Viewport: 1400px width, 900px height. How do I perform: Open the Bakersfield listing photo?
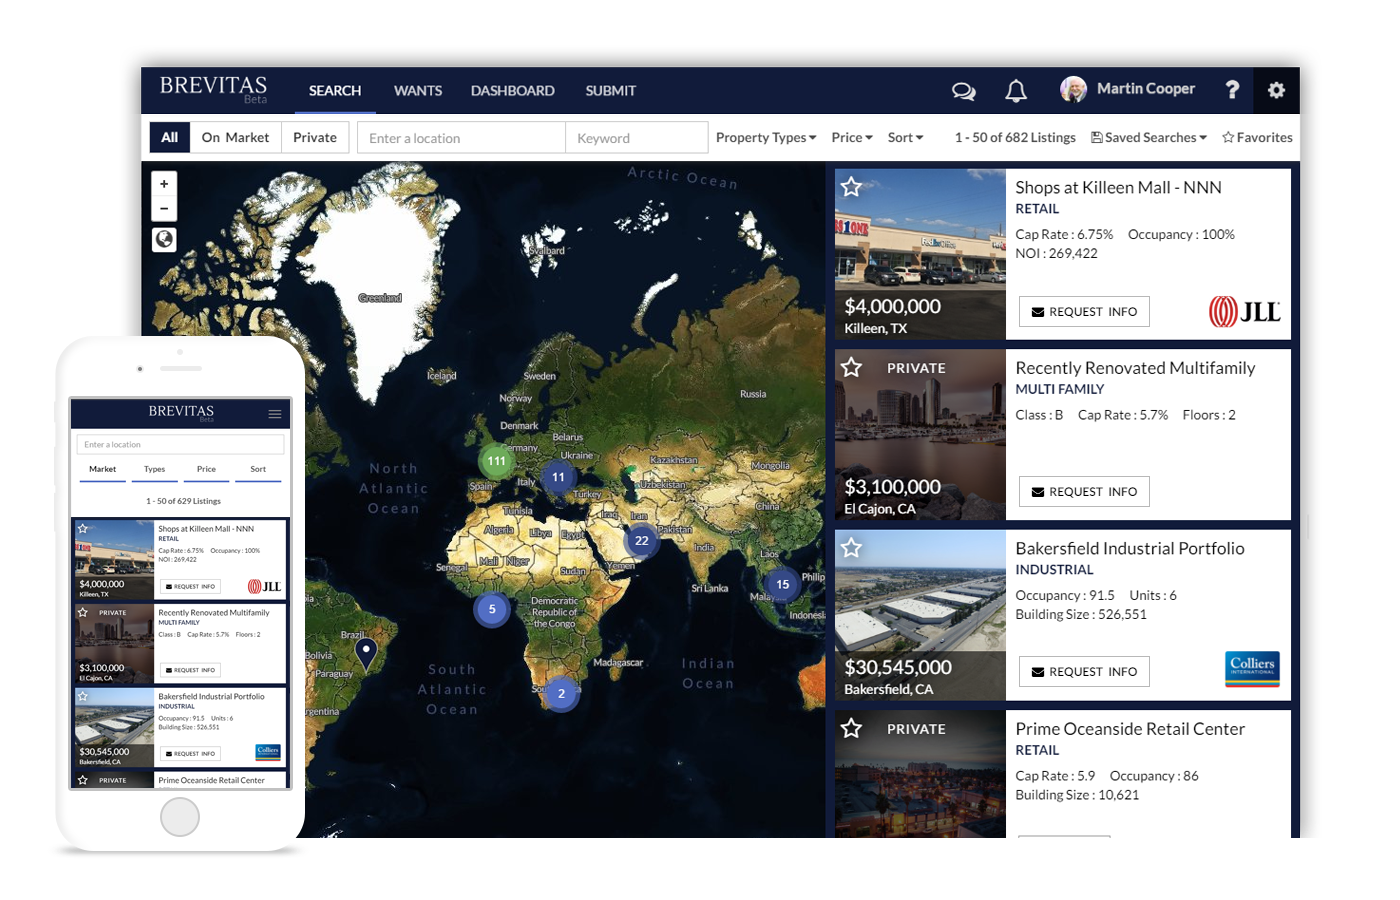(x=920, y=615)
